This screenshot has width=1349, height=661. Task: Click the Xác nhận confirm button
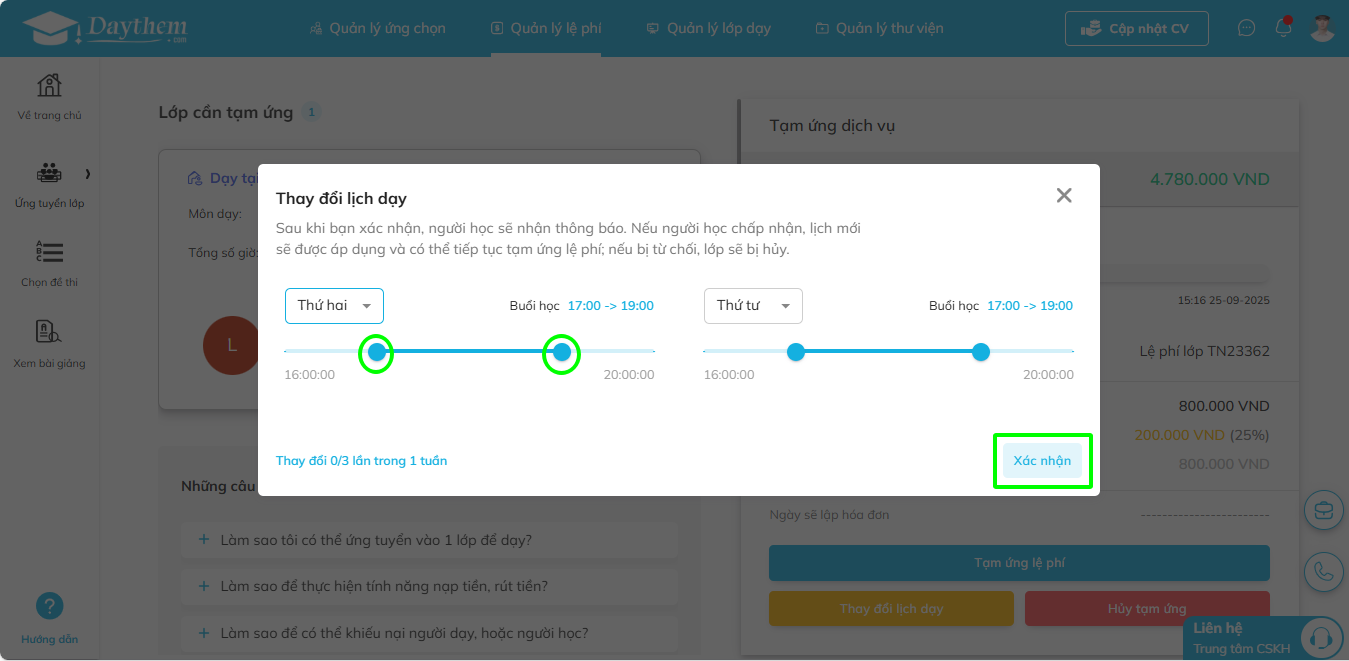coord(1042,461)
